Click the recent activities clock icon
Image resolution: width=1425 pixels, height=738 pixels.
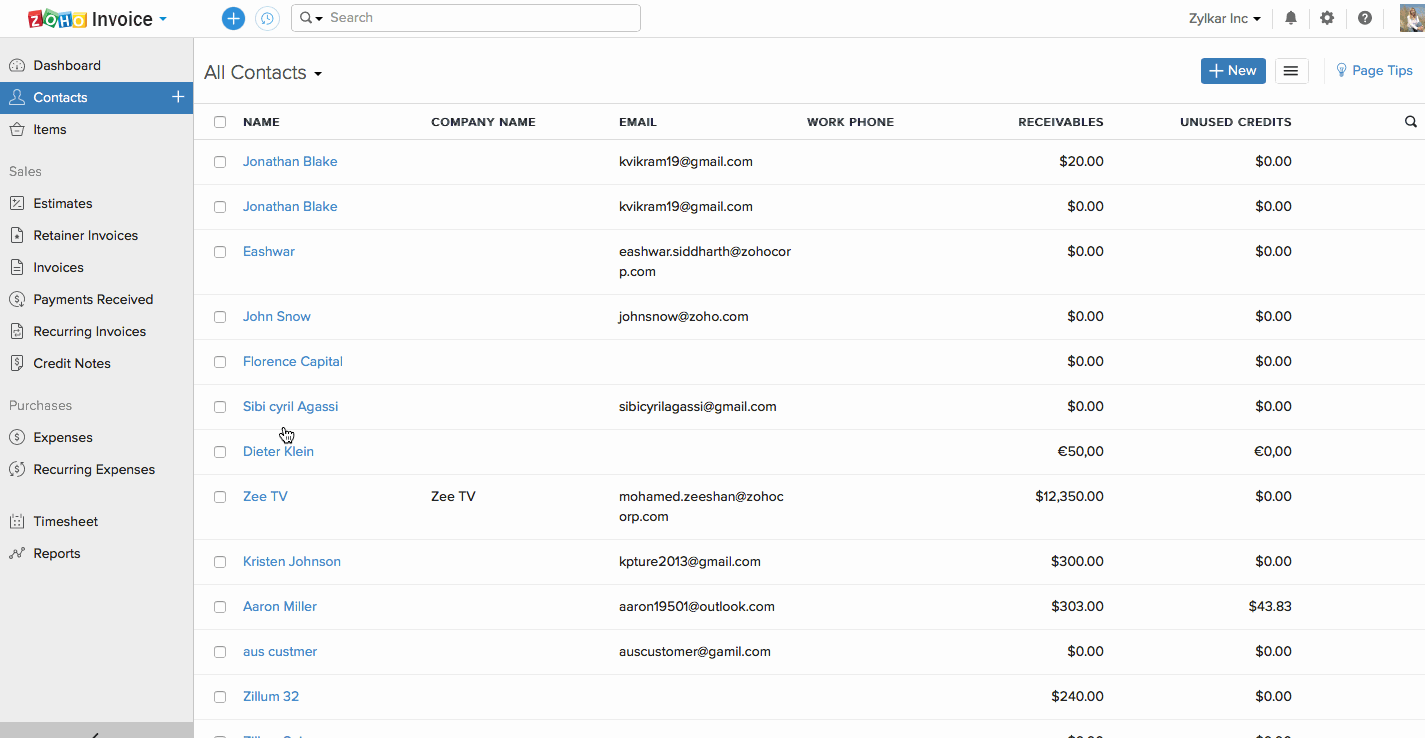pos(267,18)
